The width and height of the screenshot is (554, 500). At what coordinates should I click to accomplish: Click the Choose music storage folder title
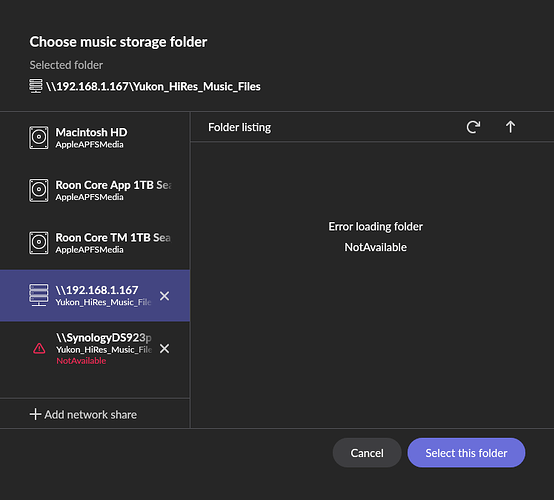click(x=118, y=42)
